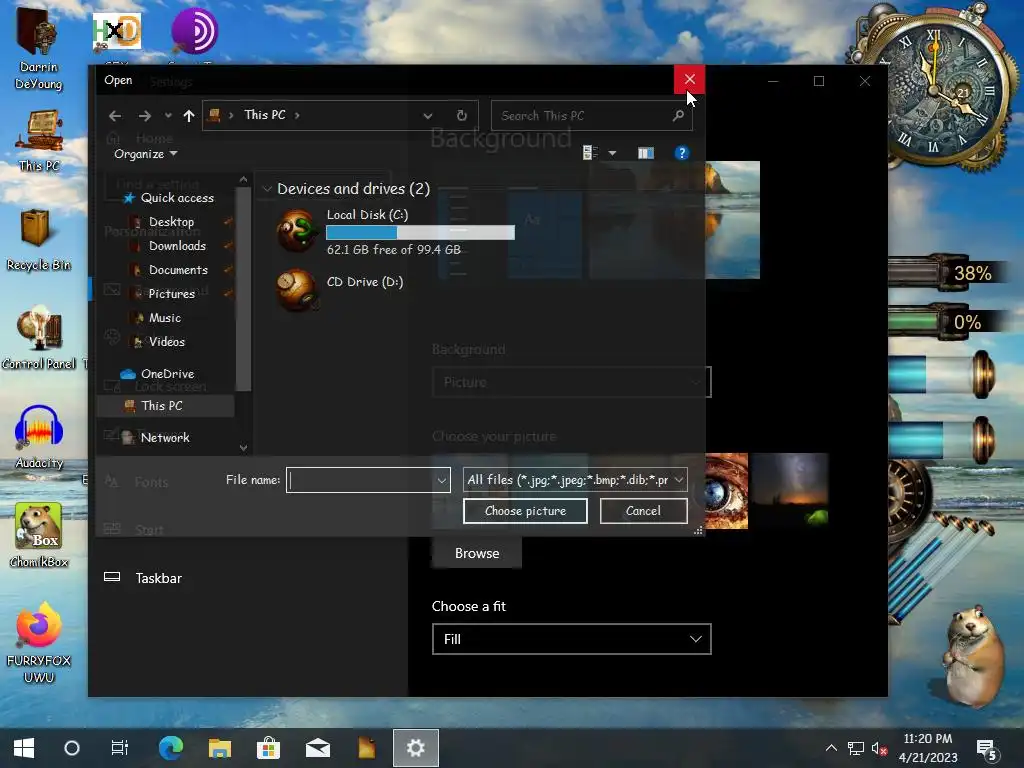Show hidden system tray icons
1024x768 pixels.
pos(831,748)
